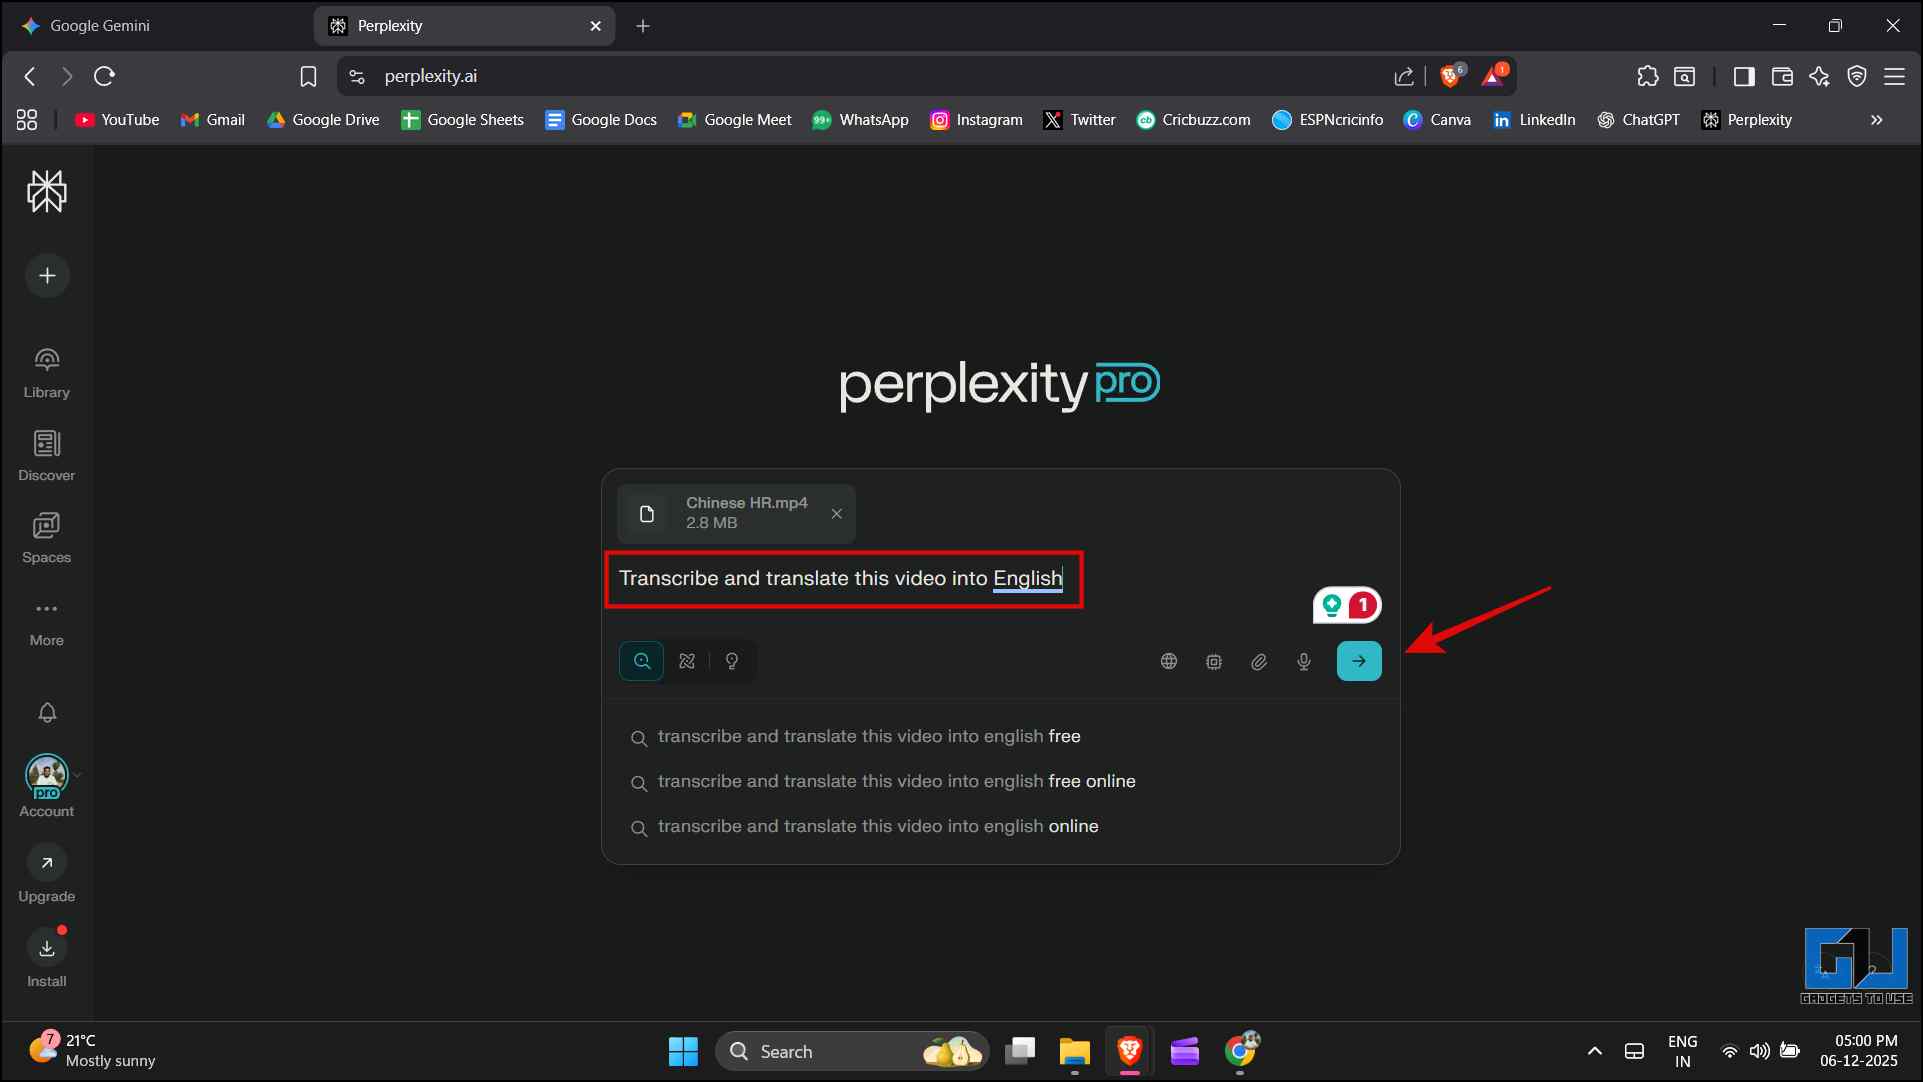The image size is (1923, 1082).
Task: Click the paperclip attach file icon
Action: point(1258,661)
